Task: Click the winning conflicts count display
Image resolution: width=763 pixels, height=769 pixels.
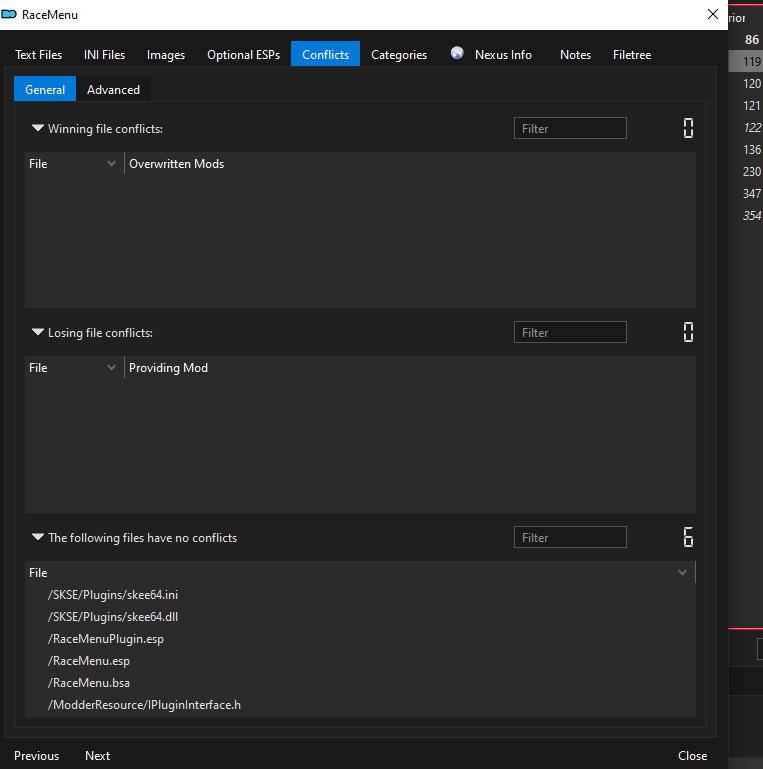Action: (688, 128)
